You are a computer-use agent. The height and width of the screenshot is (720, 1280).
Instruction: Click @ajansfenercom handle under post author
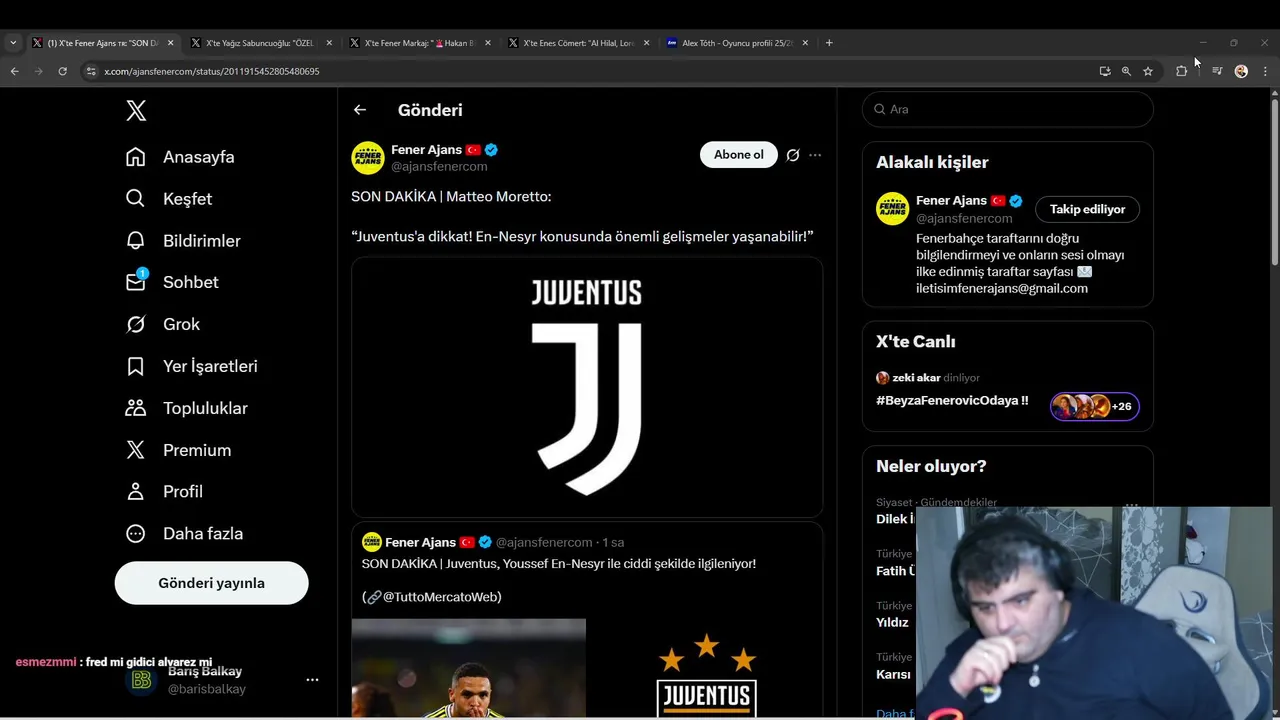(439, 166)
